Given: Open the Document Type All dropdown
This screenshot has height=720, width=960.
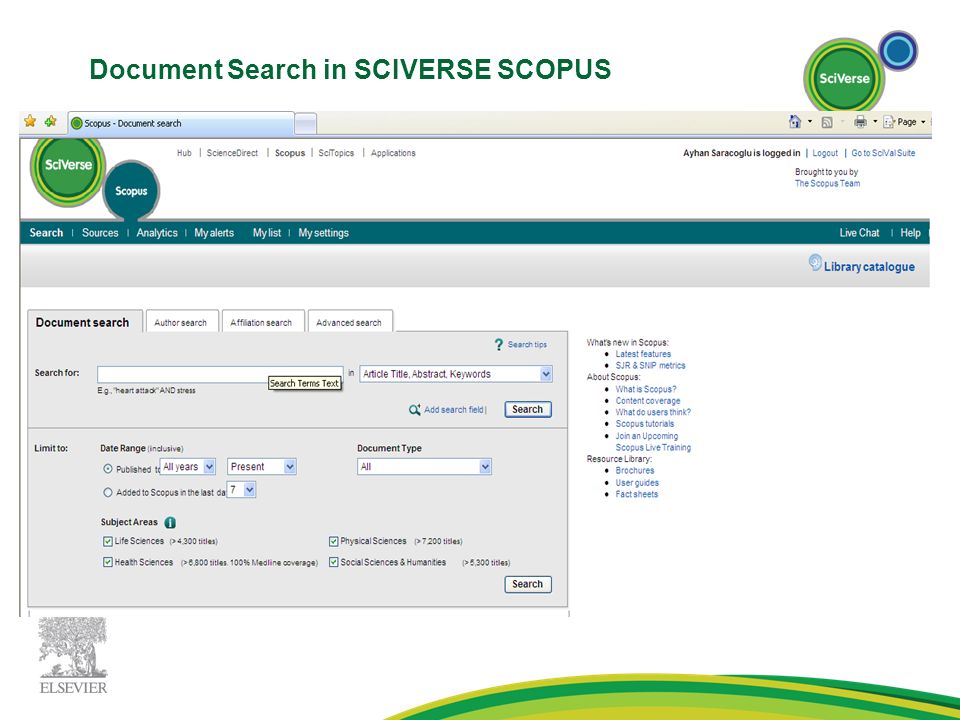Looking at the screenshot, I should point(424,467).
